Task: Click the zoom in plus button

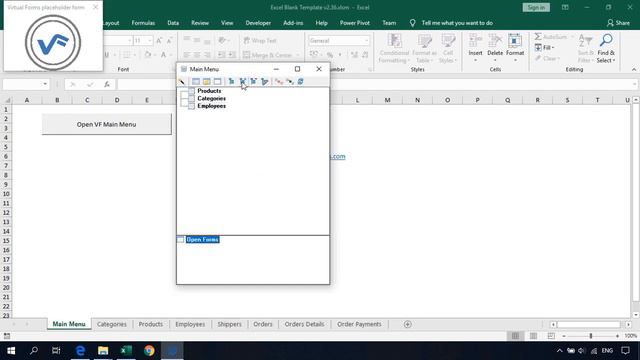Action: click(x=617, y=336)
